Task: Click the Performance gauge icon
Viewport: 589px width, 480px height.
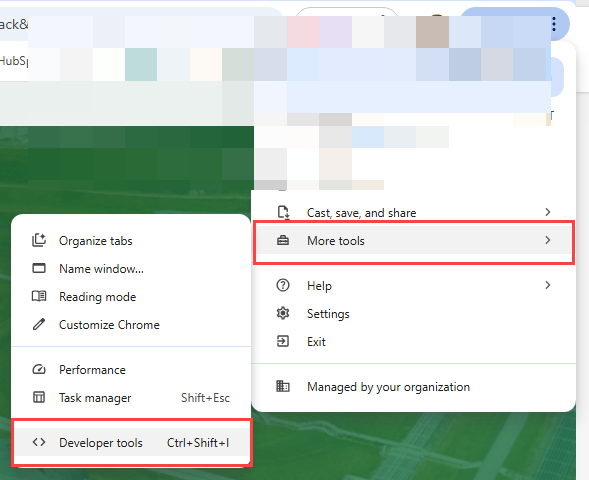Action: coord(39,370)
